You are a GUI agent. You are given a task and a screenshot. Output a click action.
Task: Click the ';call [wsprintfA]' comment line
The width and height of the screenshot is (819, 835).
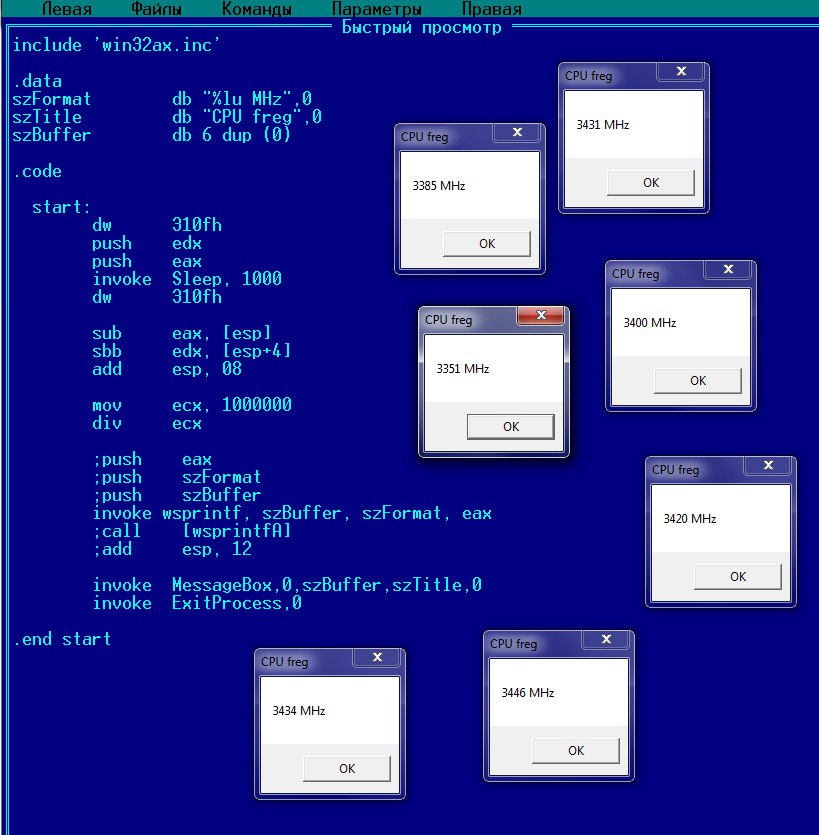[192, 531]
